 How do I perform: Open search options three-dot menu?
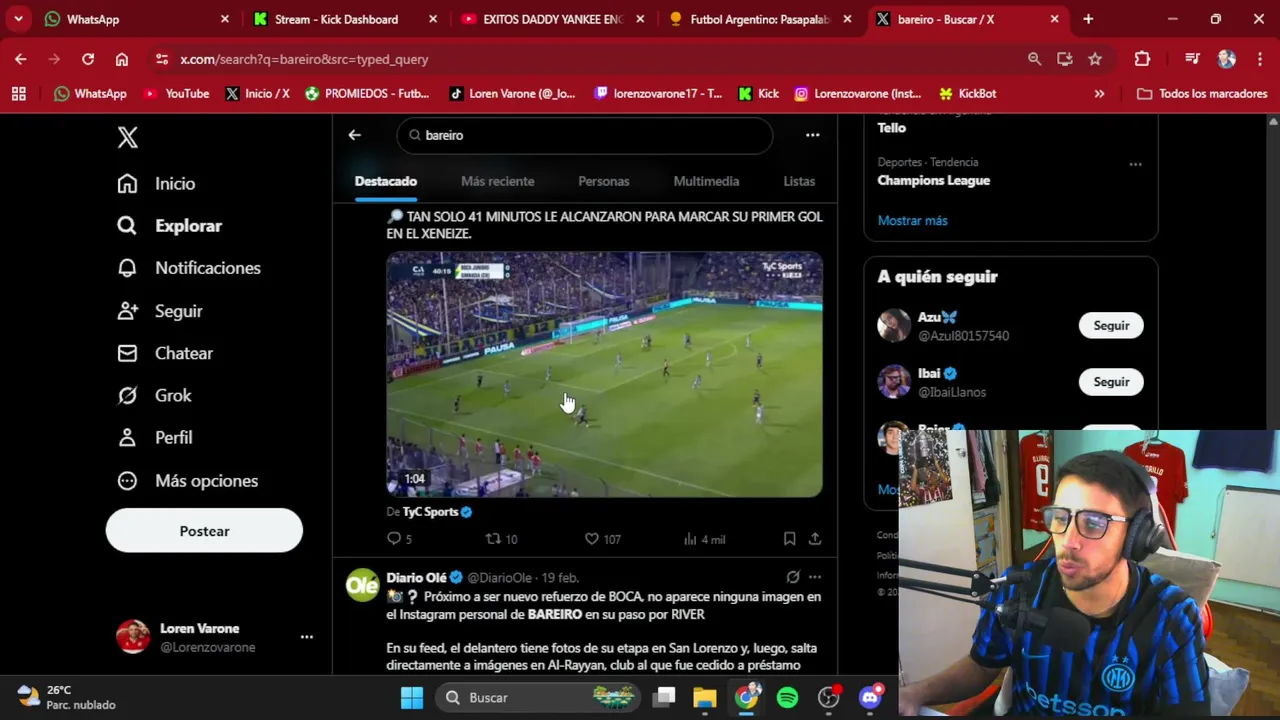813,135
